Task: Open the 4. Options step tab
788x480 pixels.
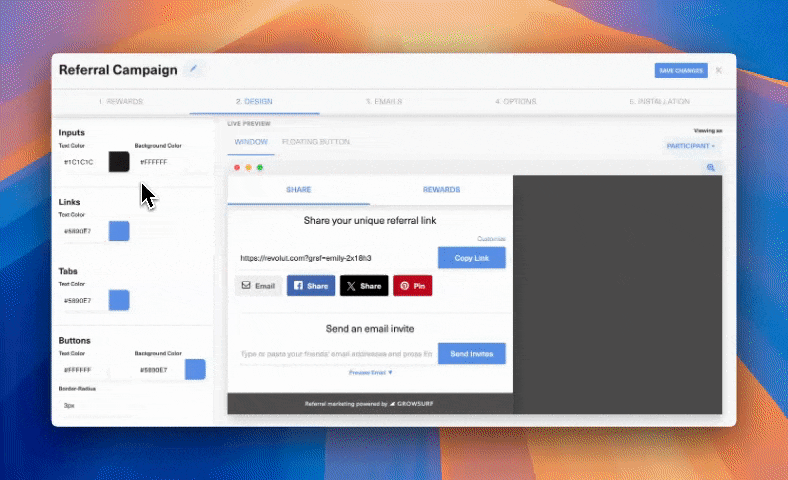Action: coord(516,102)
